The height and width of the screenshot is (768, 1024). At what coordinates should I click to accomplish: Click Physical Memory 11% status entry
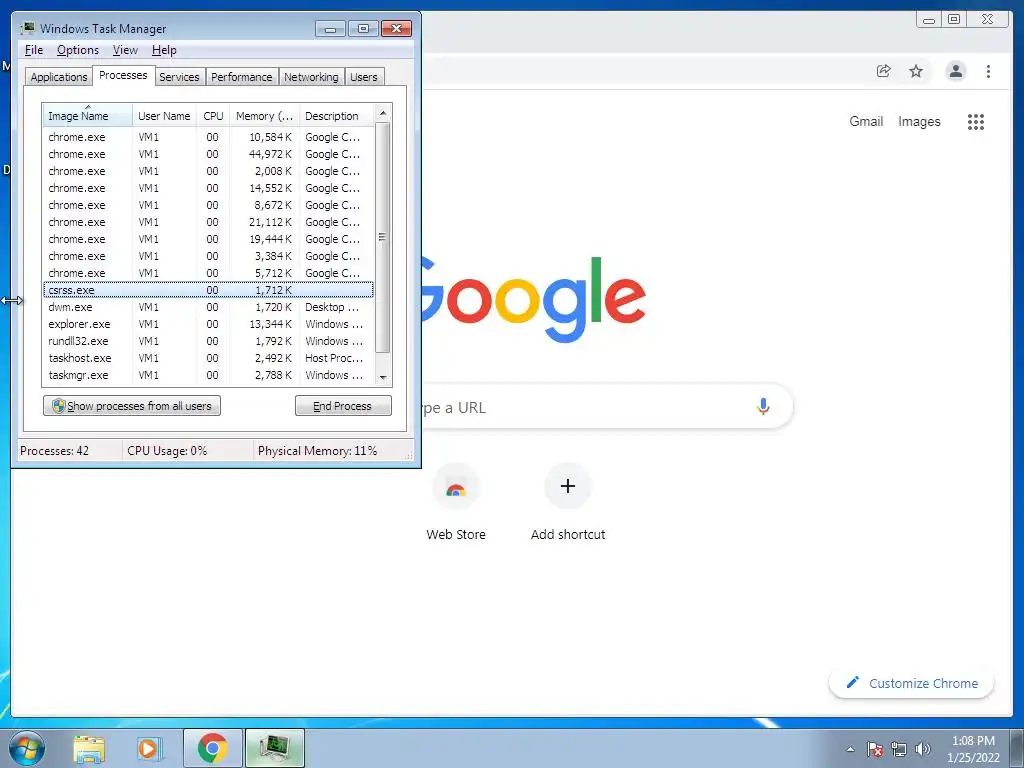click(317, 451)
